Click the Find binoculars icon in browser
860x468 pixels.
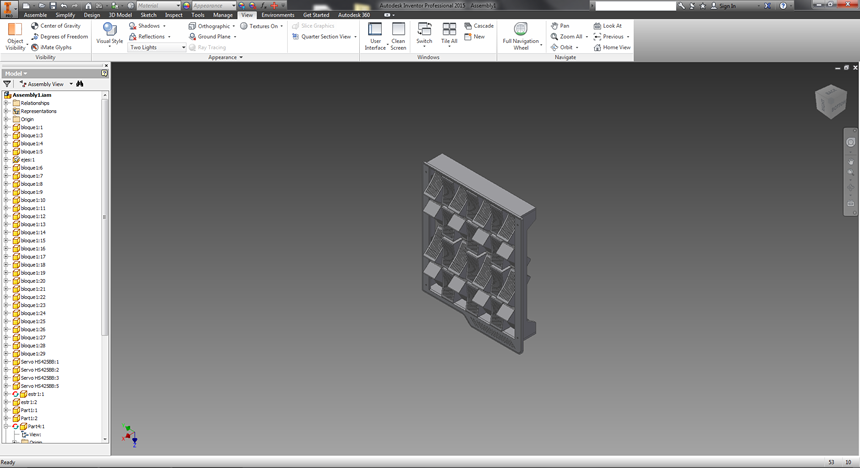pos(80,84)
